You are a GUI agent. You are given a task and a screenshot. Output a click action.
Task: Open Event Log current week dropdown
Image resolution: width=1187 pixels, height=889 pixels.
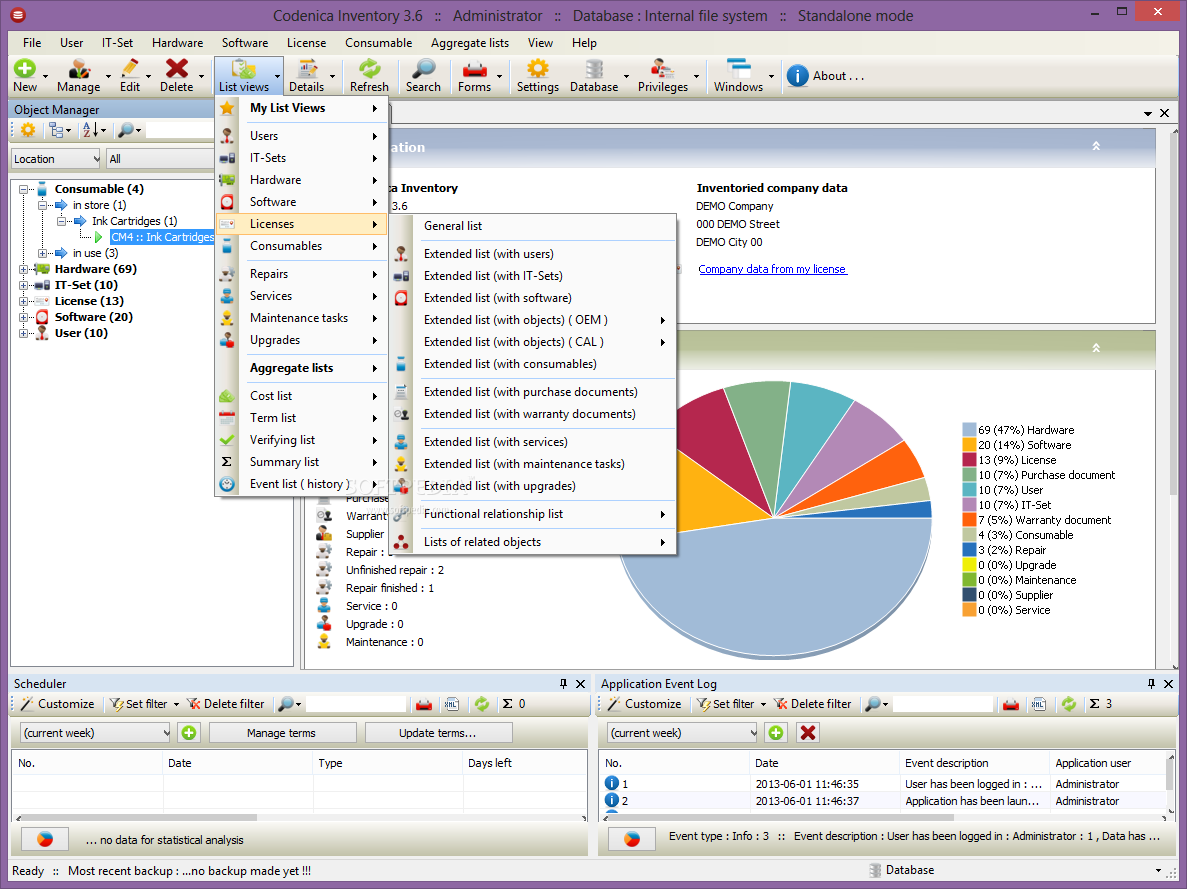(683, 732)
